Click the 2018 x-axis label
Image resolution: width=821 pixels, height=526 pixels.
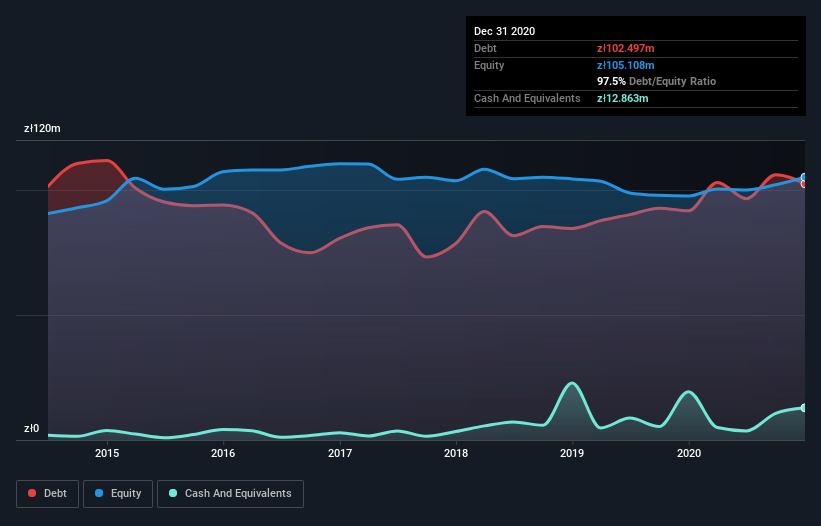[x=456, y=453]
